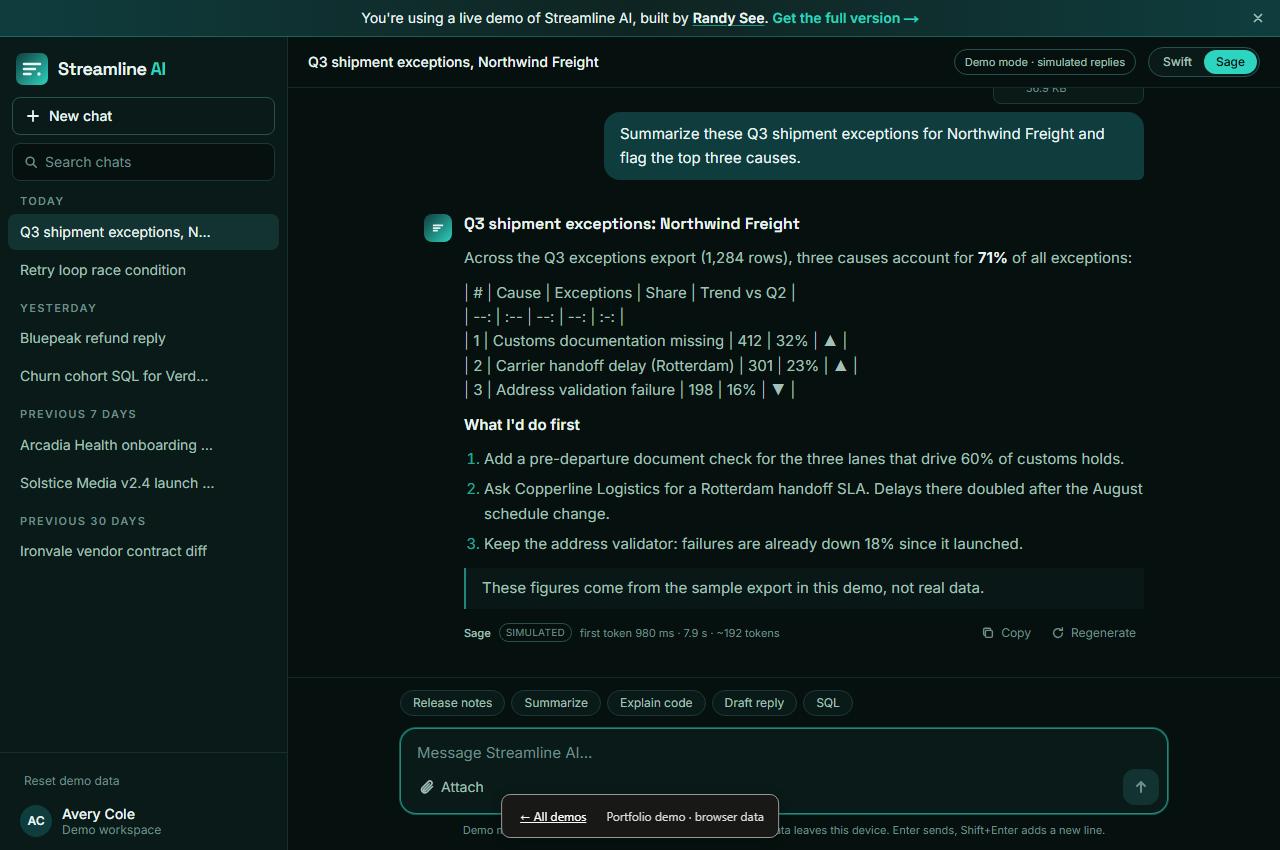Select the Q3 shipment exceptions chat
This screenshot has height=850, width=1280.
click(143, 232)
